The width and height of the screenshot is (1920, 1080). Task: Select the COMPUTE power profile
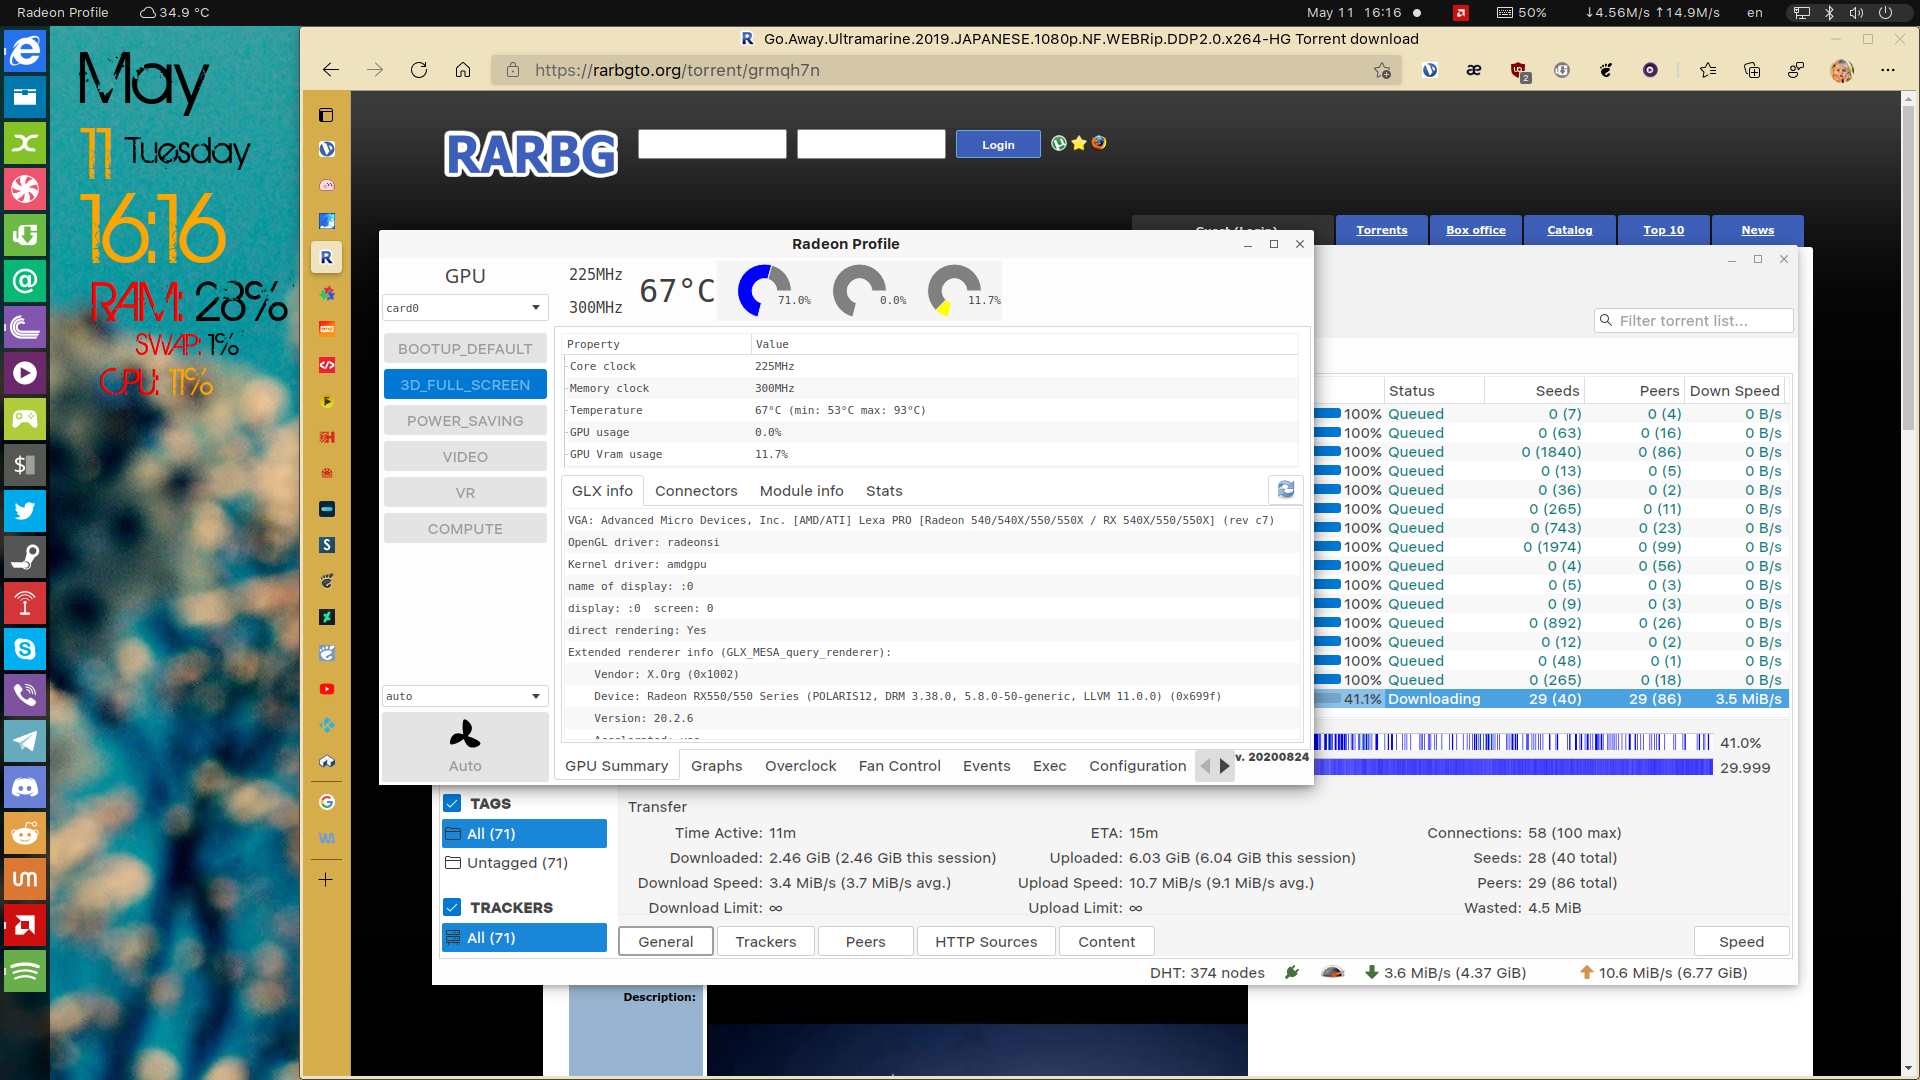[x=465, y=529]
